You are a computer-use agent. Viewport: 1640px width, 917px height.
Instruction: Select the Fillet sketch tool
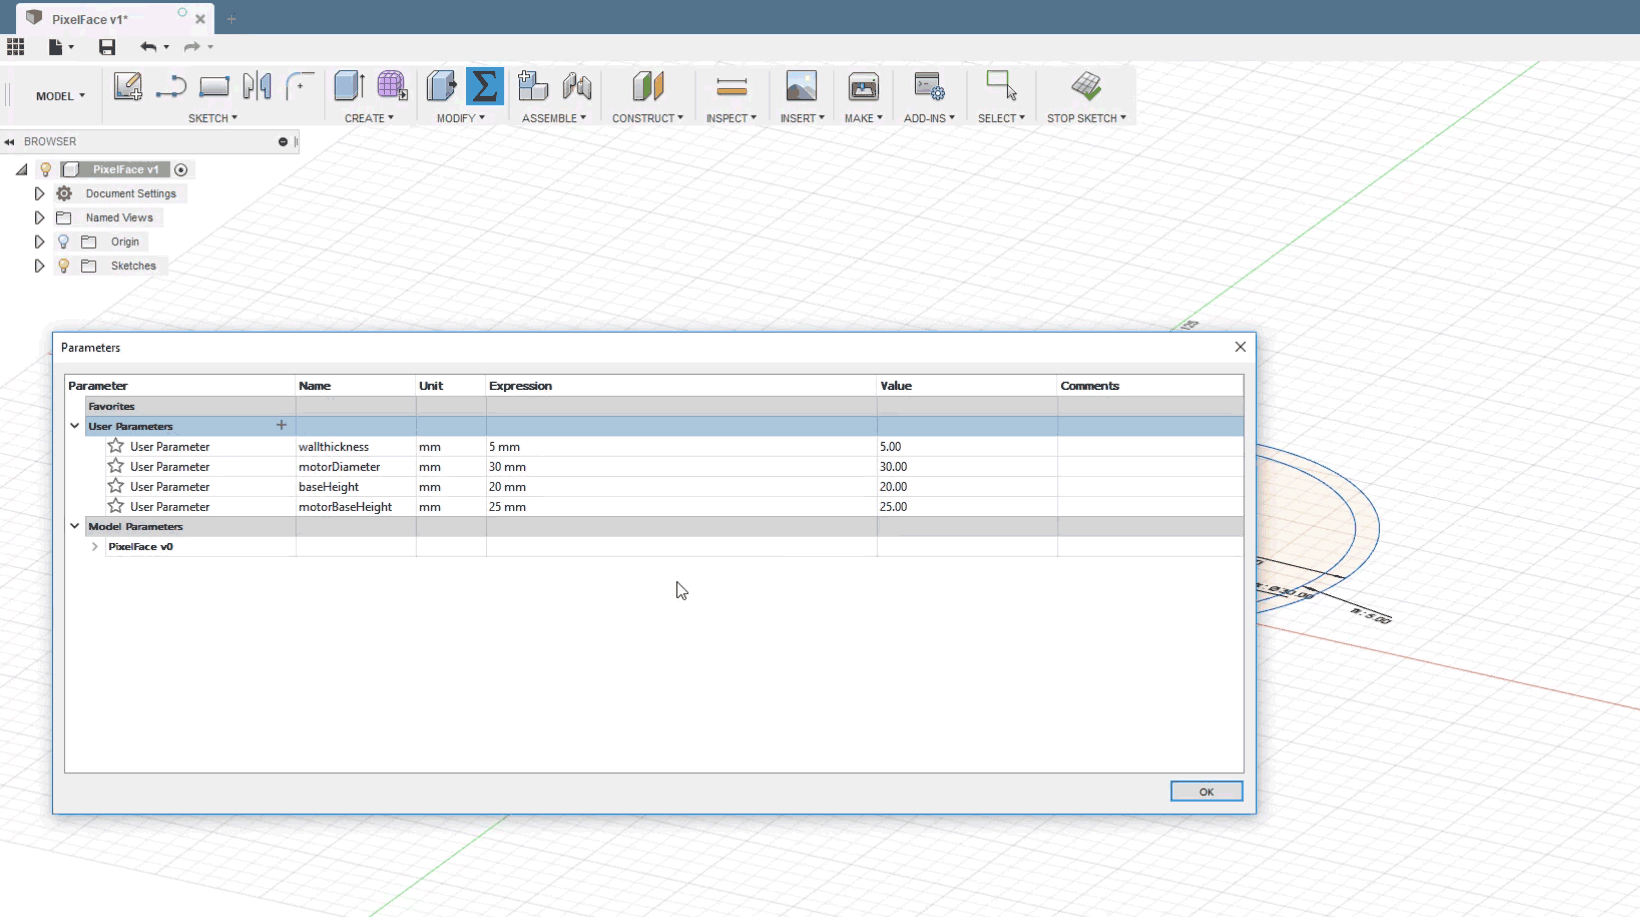point(300,87)
